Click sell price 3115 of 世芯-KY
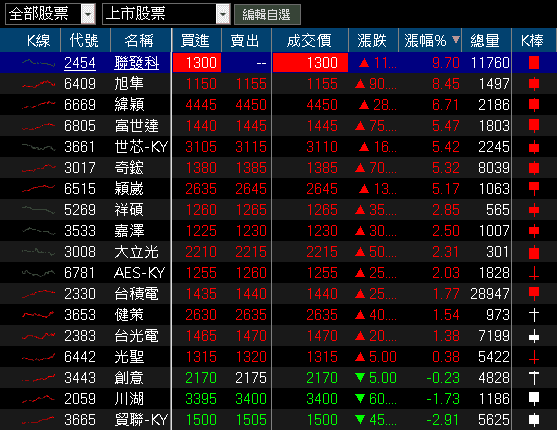The image size is (557, 430). tap(251, 147)
